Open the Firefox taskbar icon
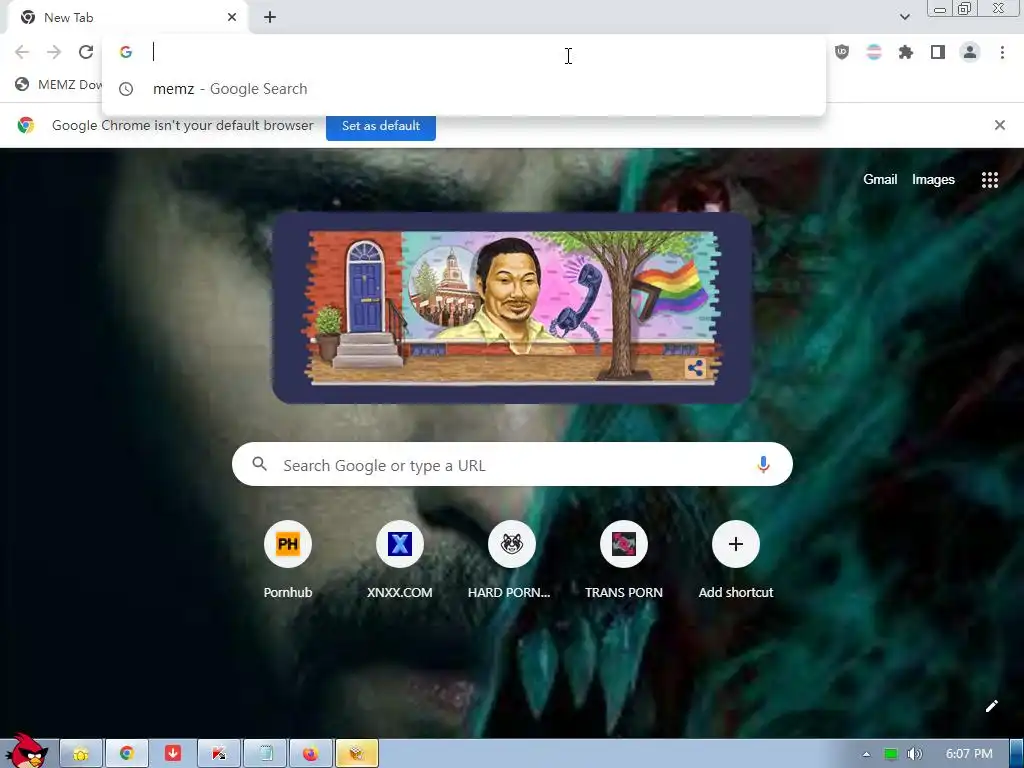This screenshot has width=1024, height=768. 310,754
